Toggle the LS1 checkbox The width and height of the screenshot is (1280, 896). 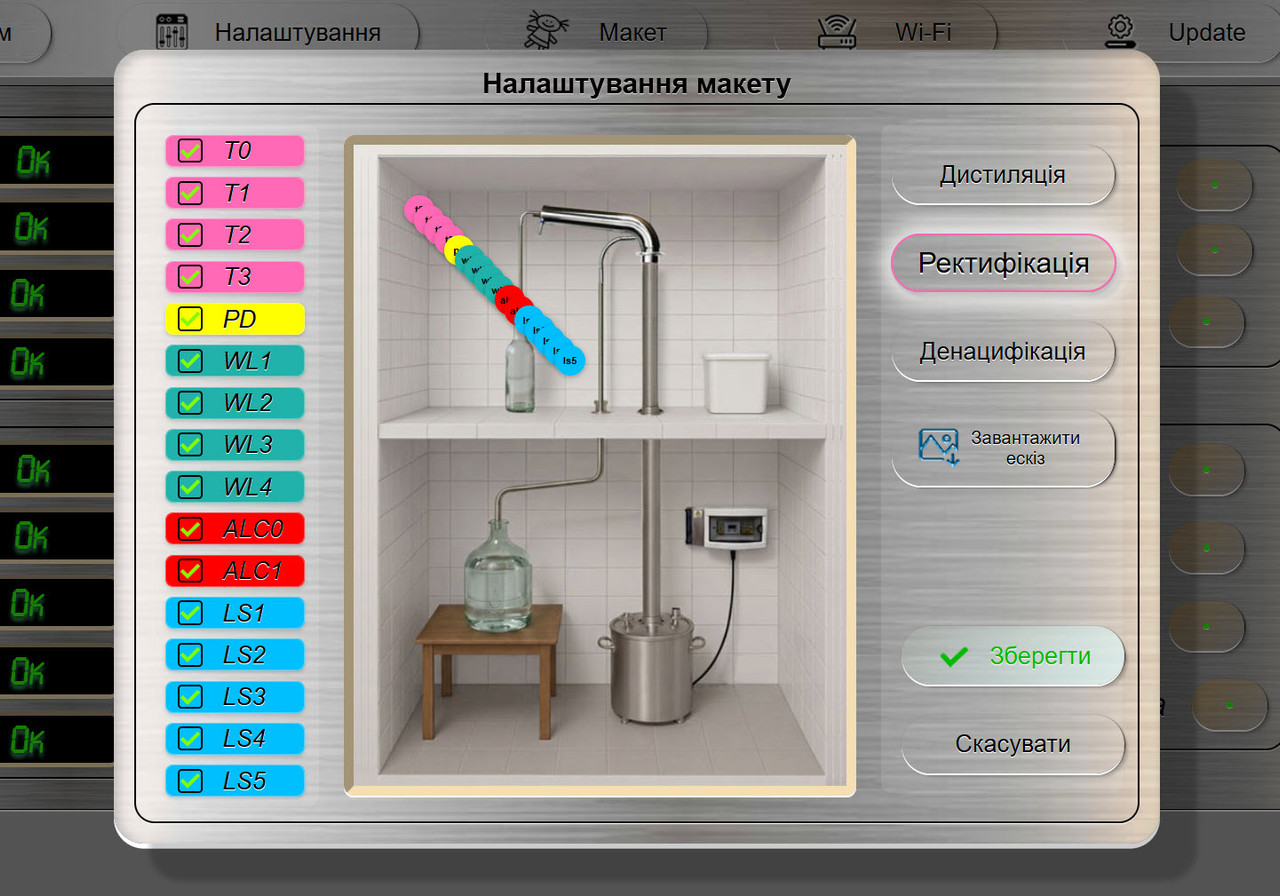pyautogui.click(x=190, y=613)
